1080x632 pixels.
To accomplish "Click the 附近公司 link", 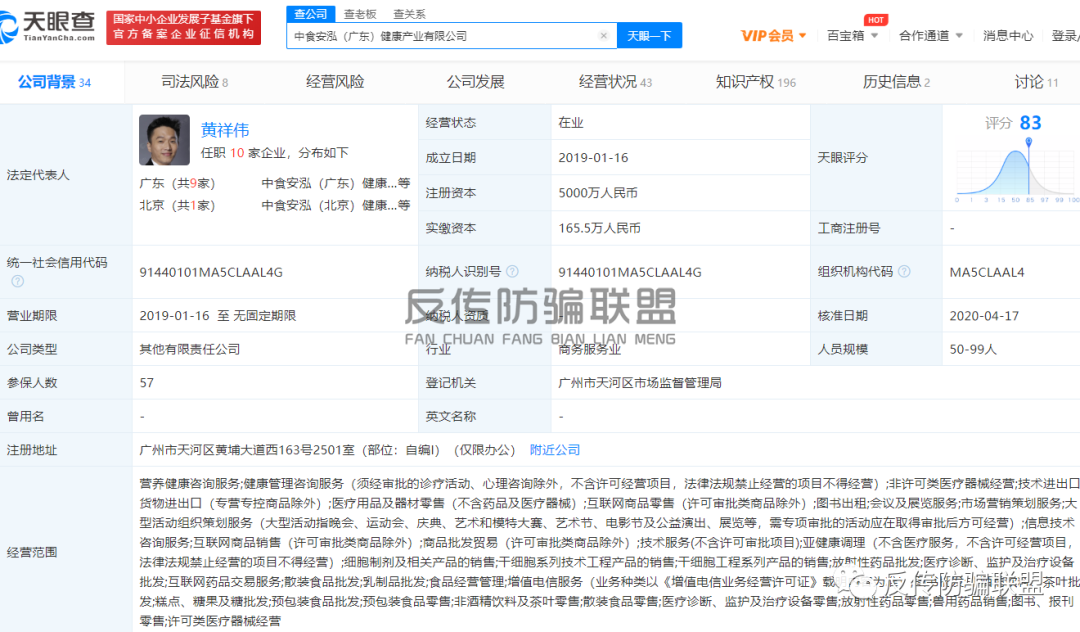I will pos(555,450).
